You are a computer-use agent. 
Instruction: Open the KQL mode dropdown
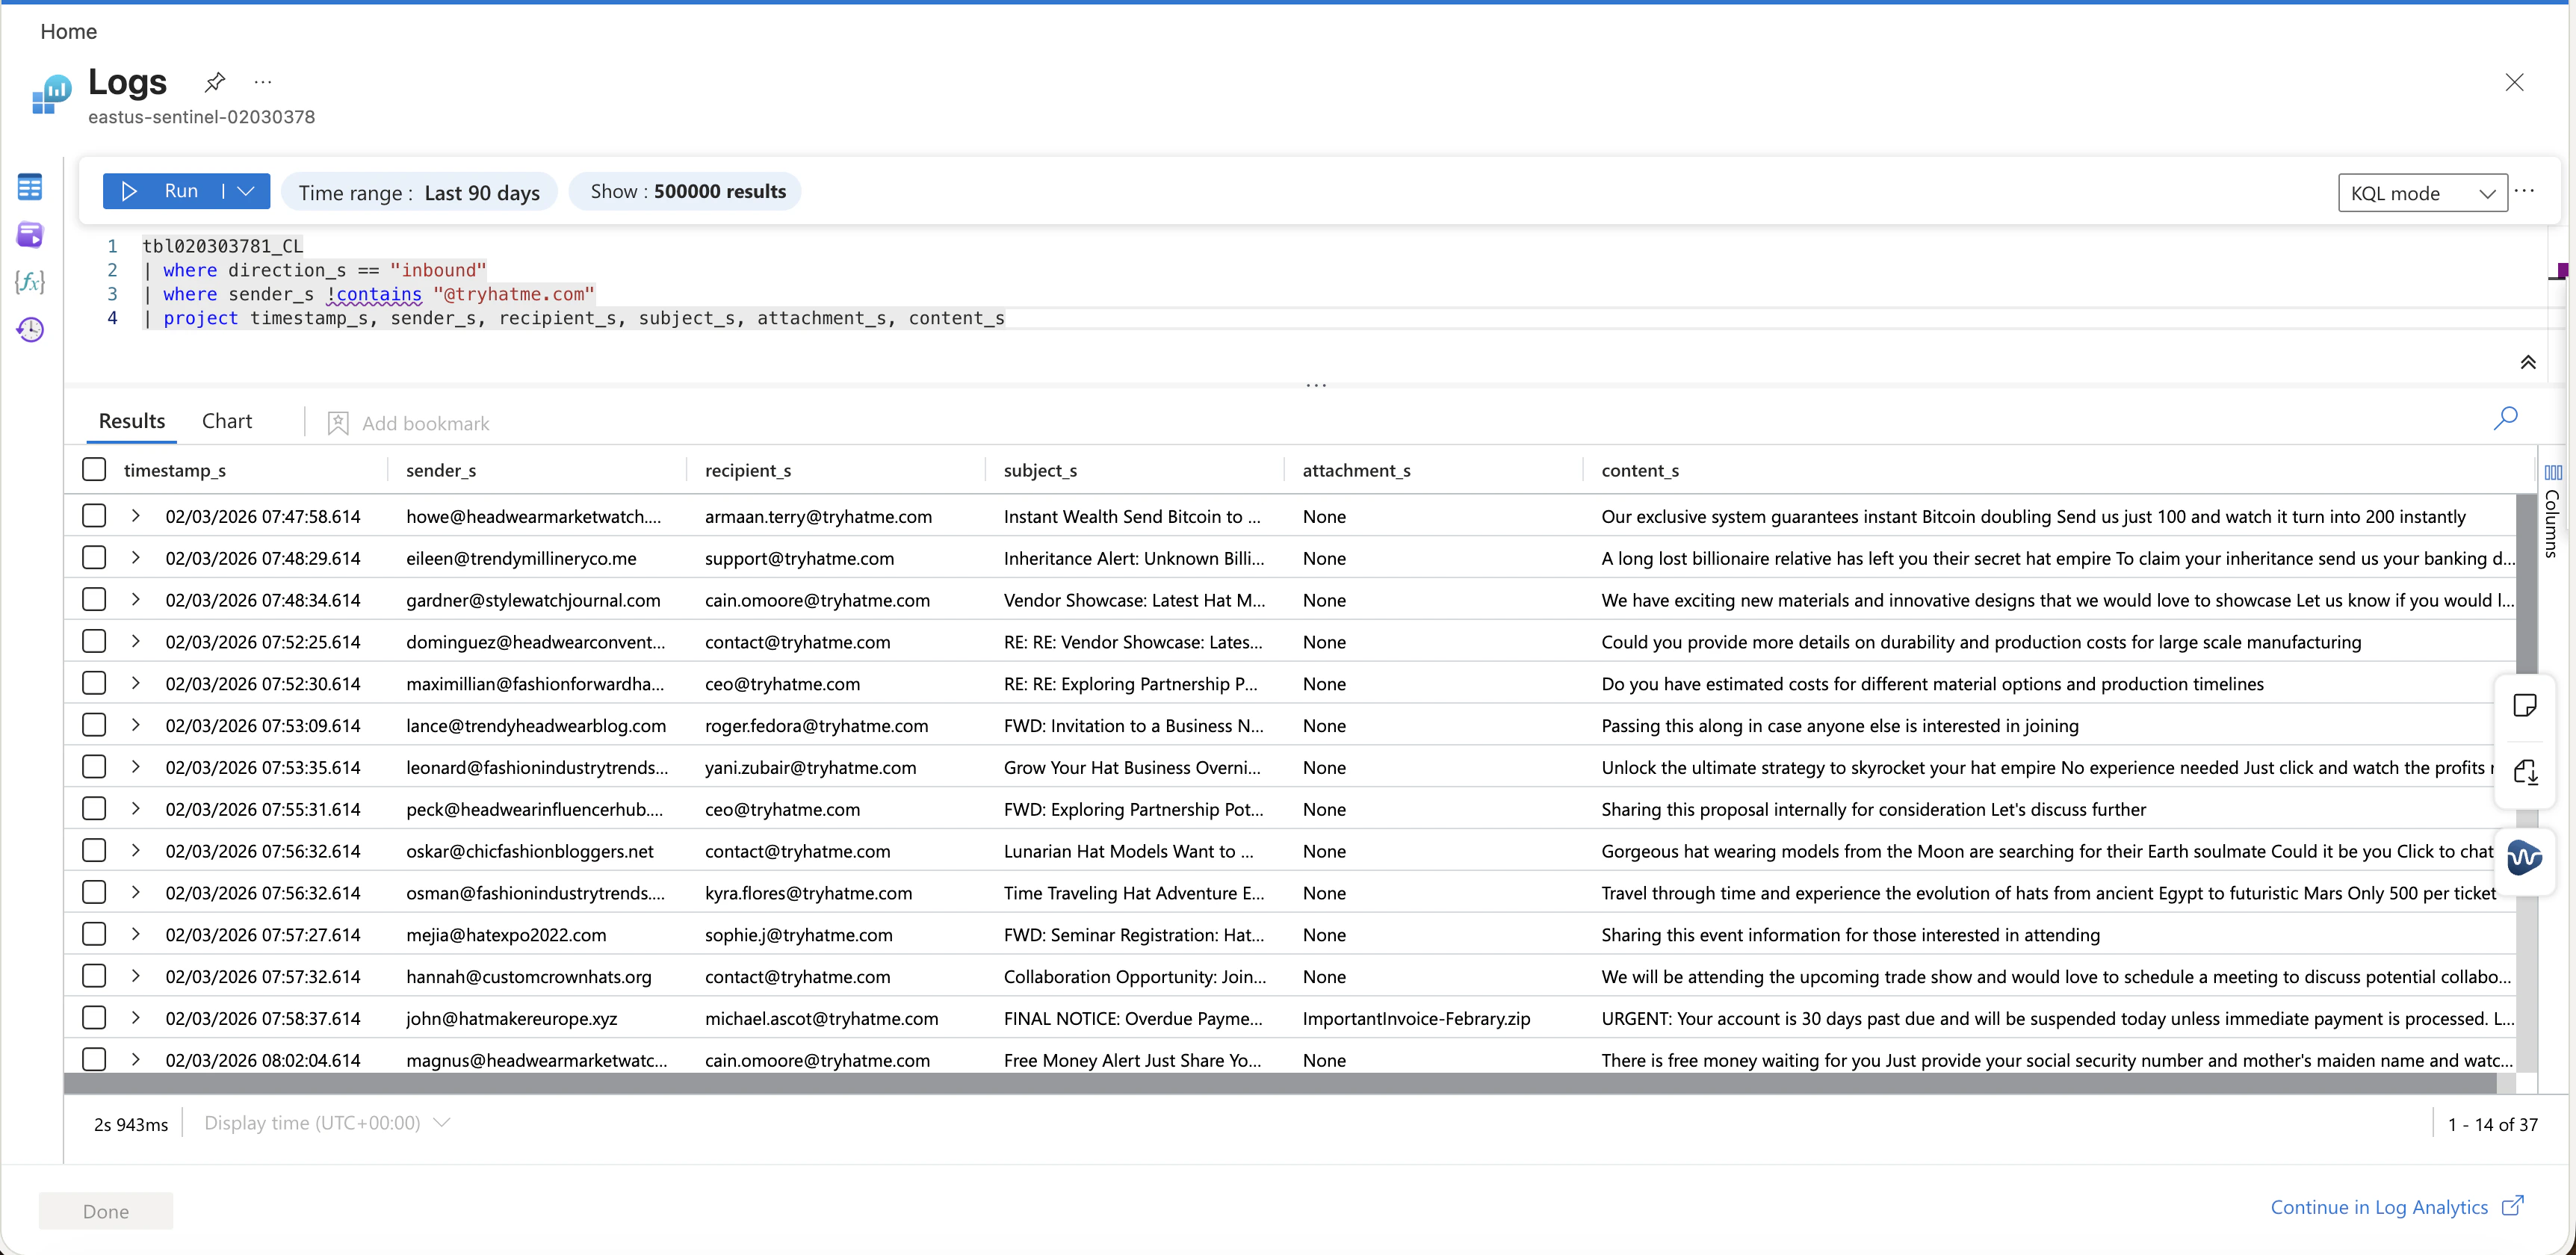click(2422, 193)
